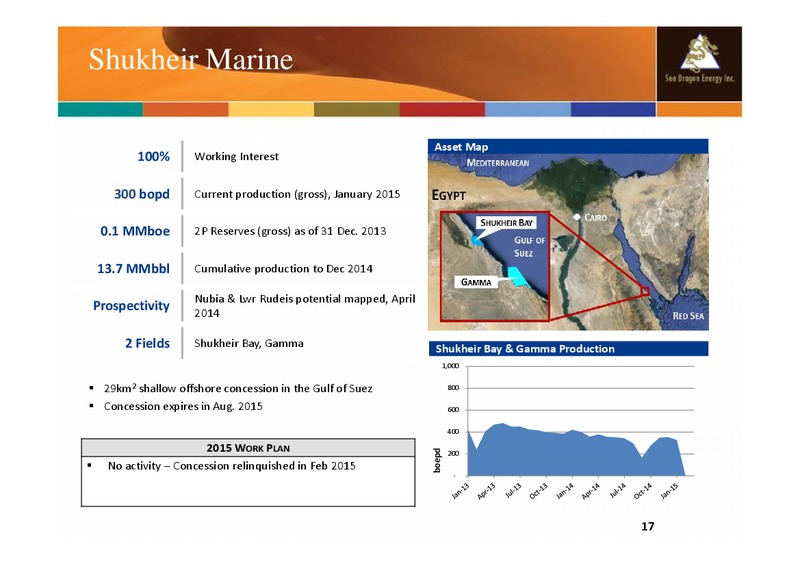The image size is (800, 566).
Task: Click the 'Gamma' callout label on map
Action: [476, 282]
